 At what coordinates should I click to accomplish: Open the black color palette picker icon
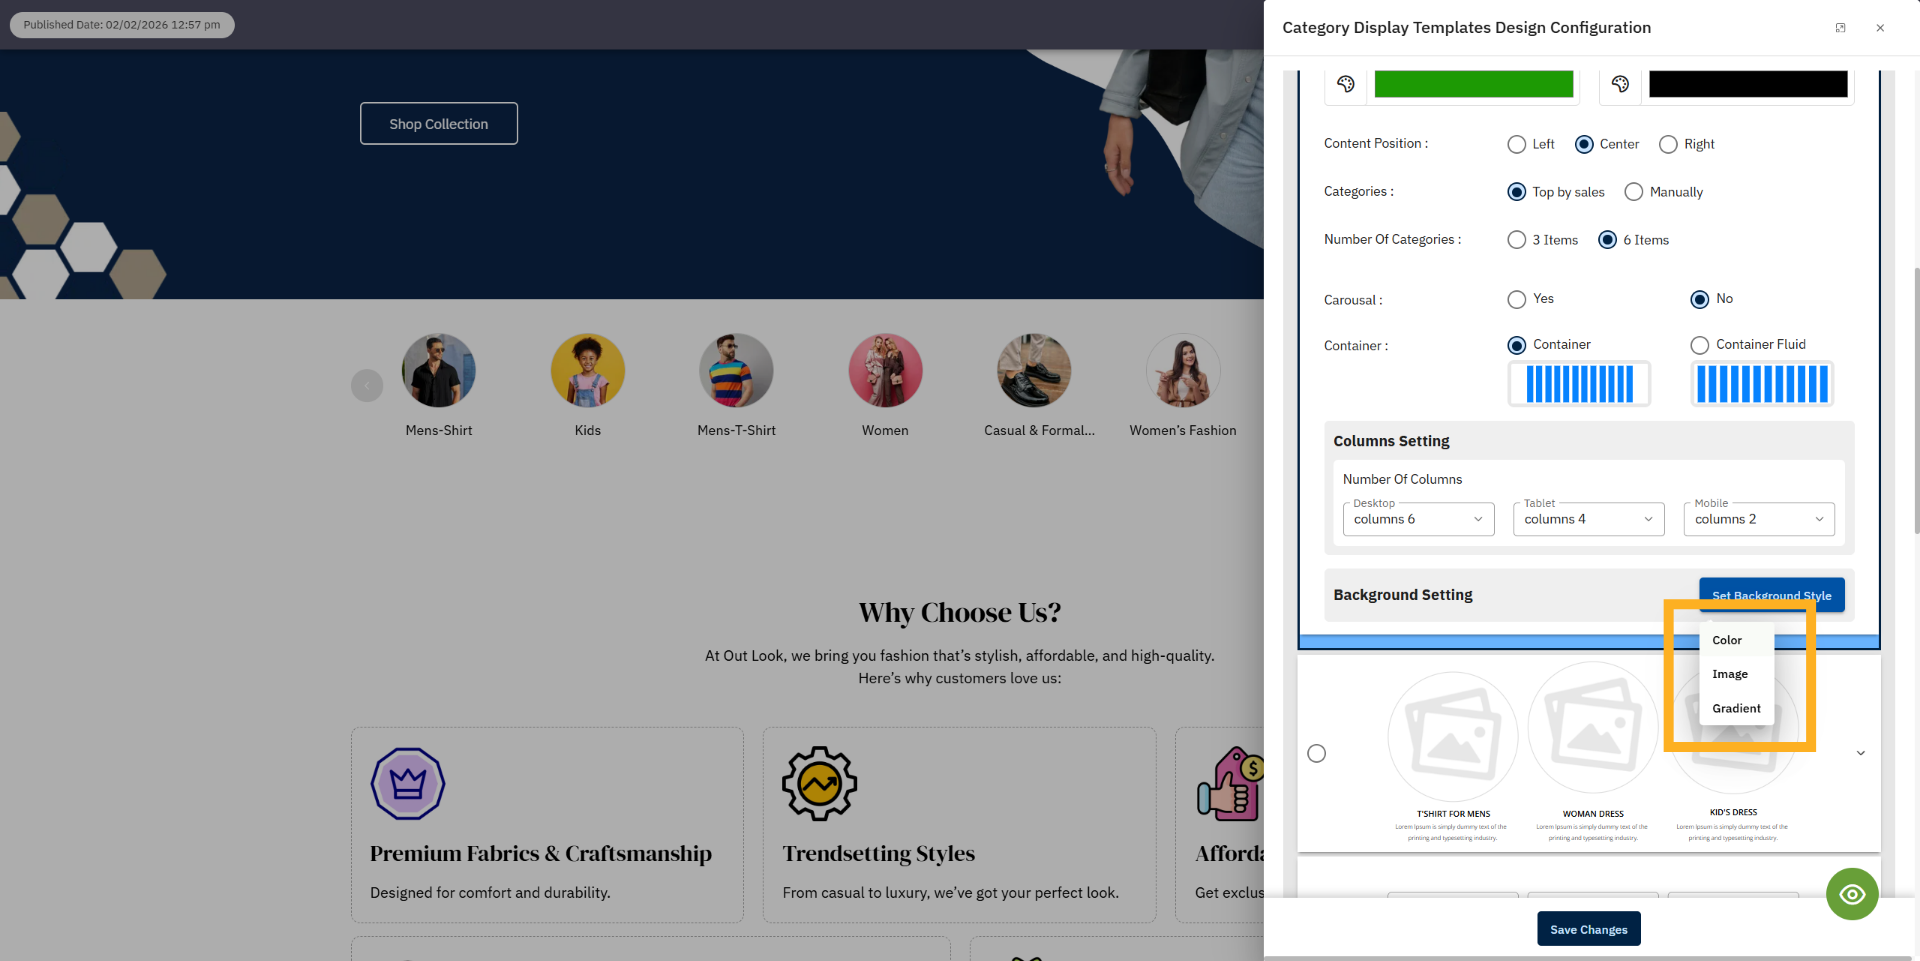[x=1620, y=84]
